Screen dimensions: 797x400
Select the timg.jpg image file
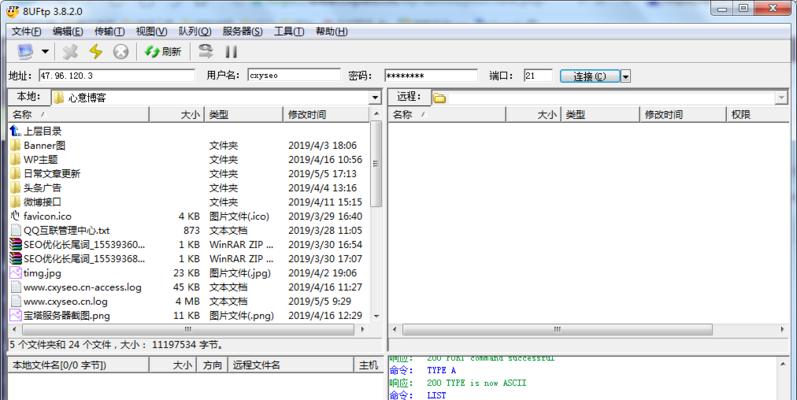point(36,273)
